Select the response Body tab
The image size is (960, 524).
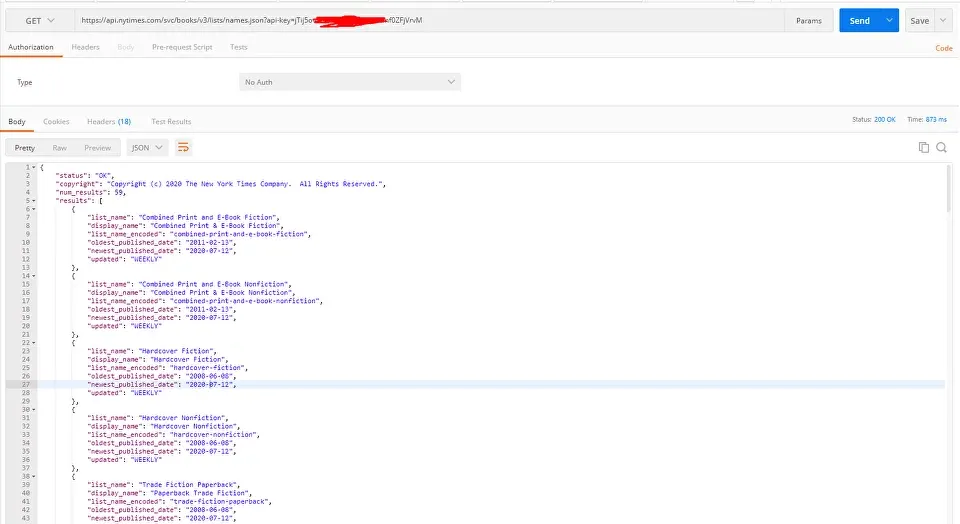17,121
